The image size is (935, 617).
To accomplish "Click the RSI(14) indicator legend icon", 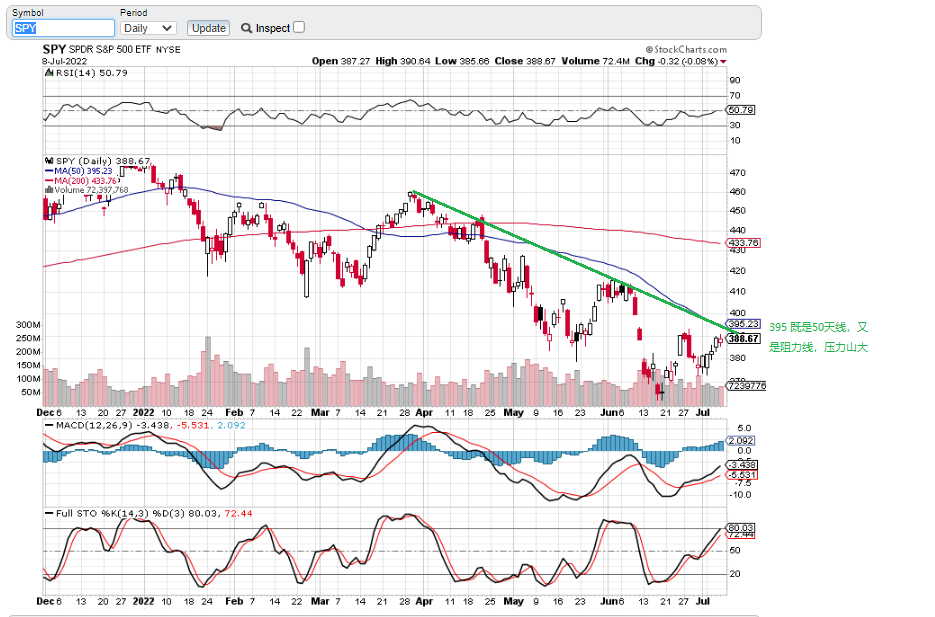I will pos(48,72).
